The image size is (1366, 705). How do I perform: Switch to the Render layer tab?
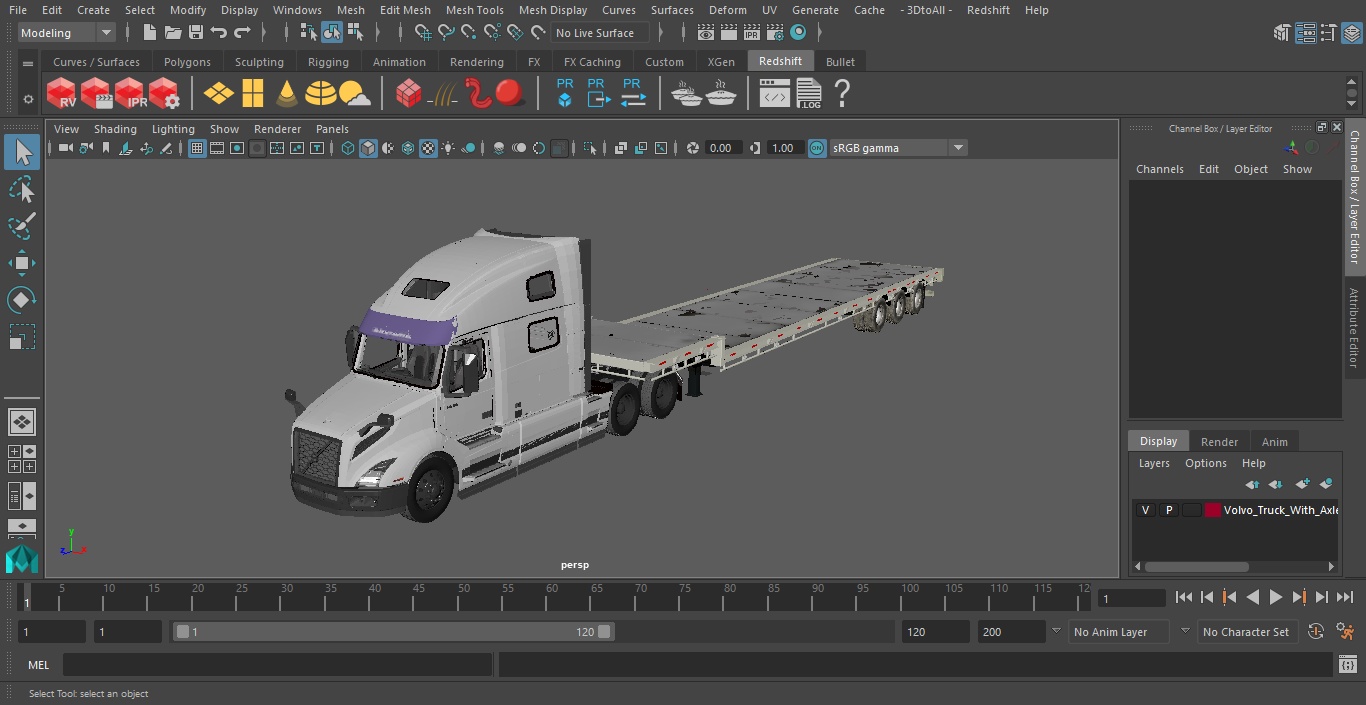pos(1219,442)
